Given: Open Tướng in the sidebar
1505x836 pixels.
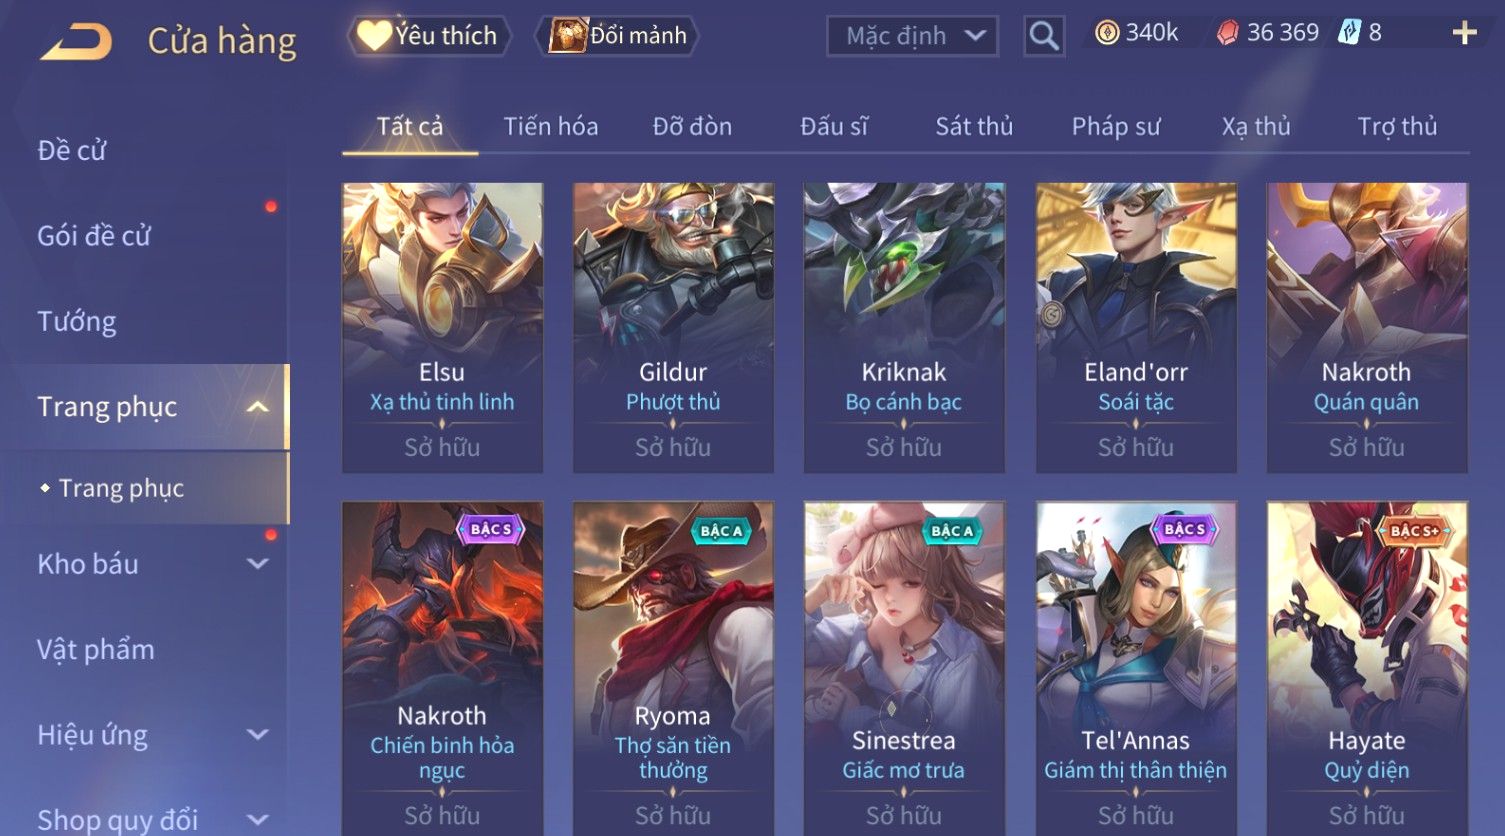Looking at the screenshot, I should (x=77, y=321).
